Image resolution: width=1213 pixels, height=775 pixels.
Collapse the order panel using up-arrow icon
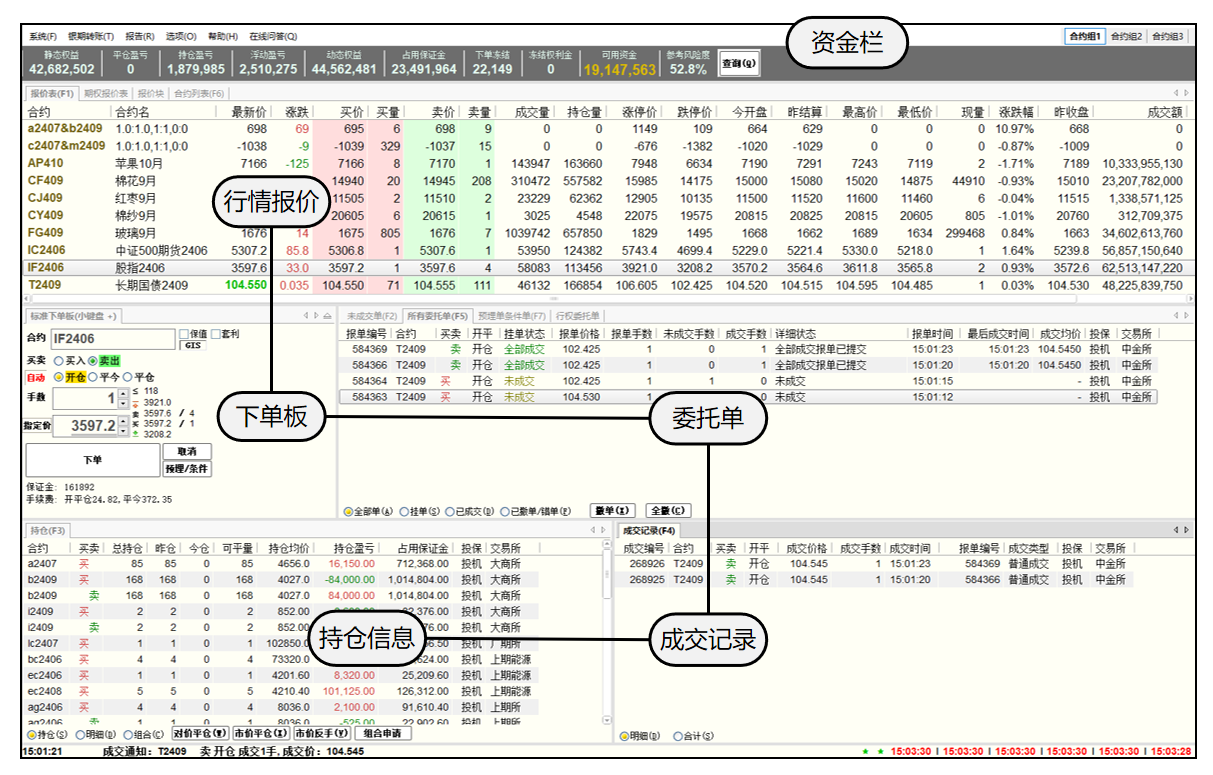(x=327, y=316)
